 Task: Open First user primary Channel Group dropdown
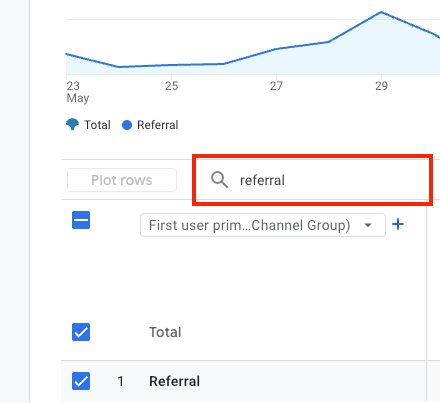point(263,225)
